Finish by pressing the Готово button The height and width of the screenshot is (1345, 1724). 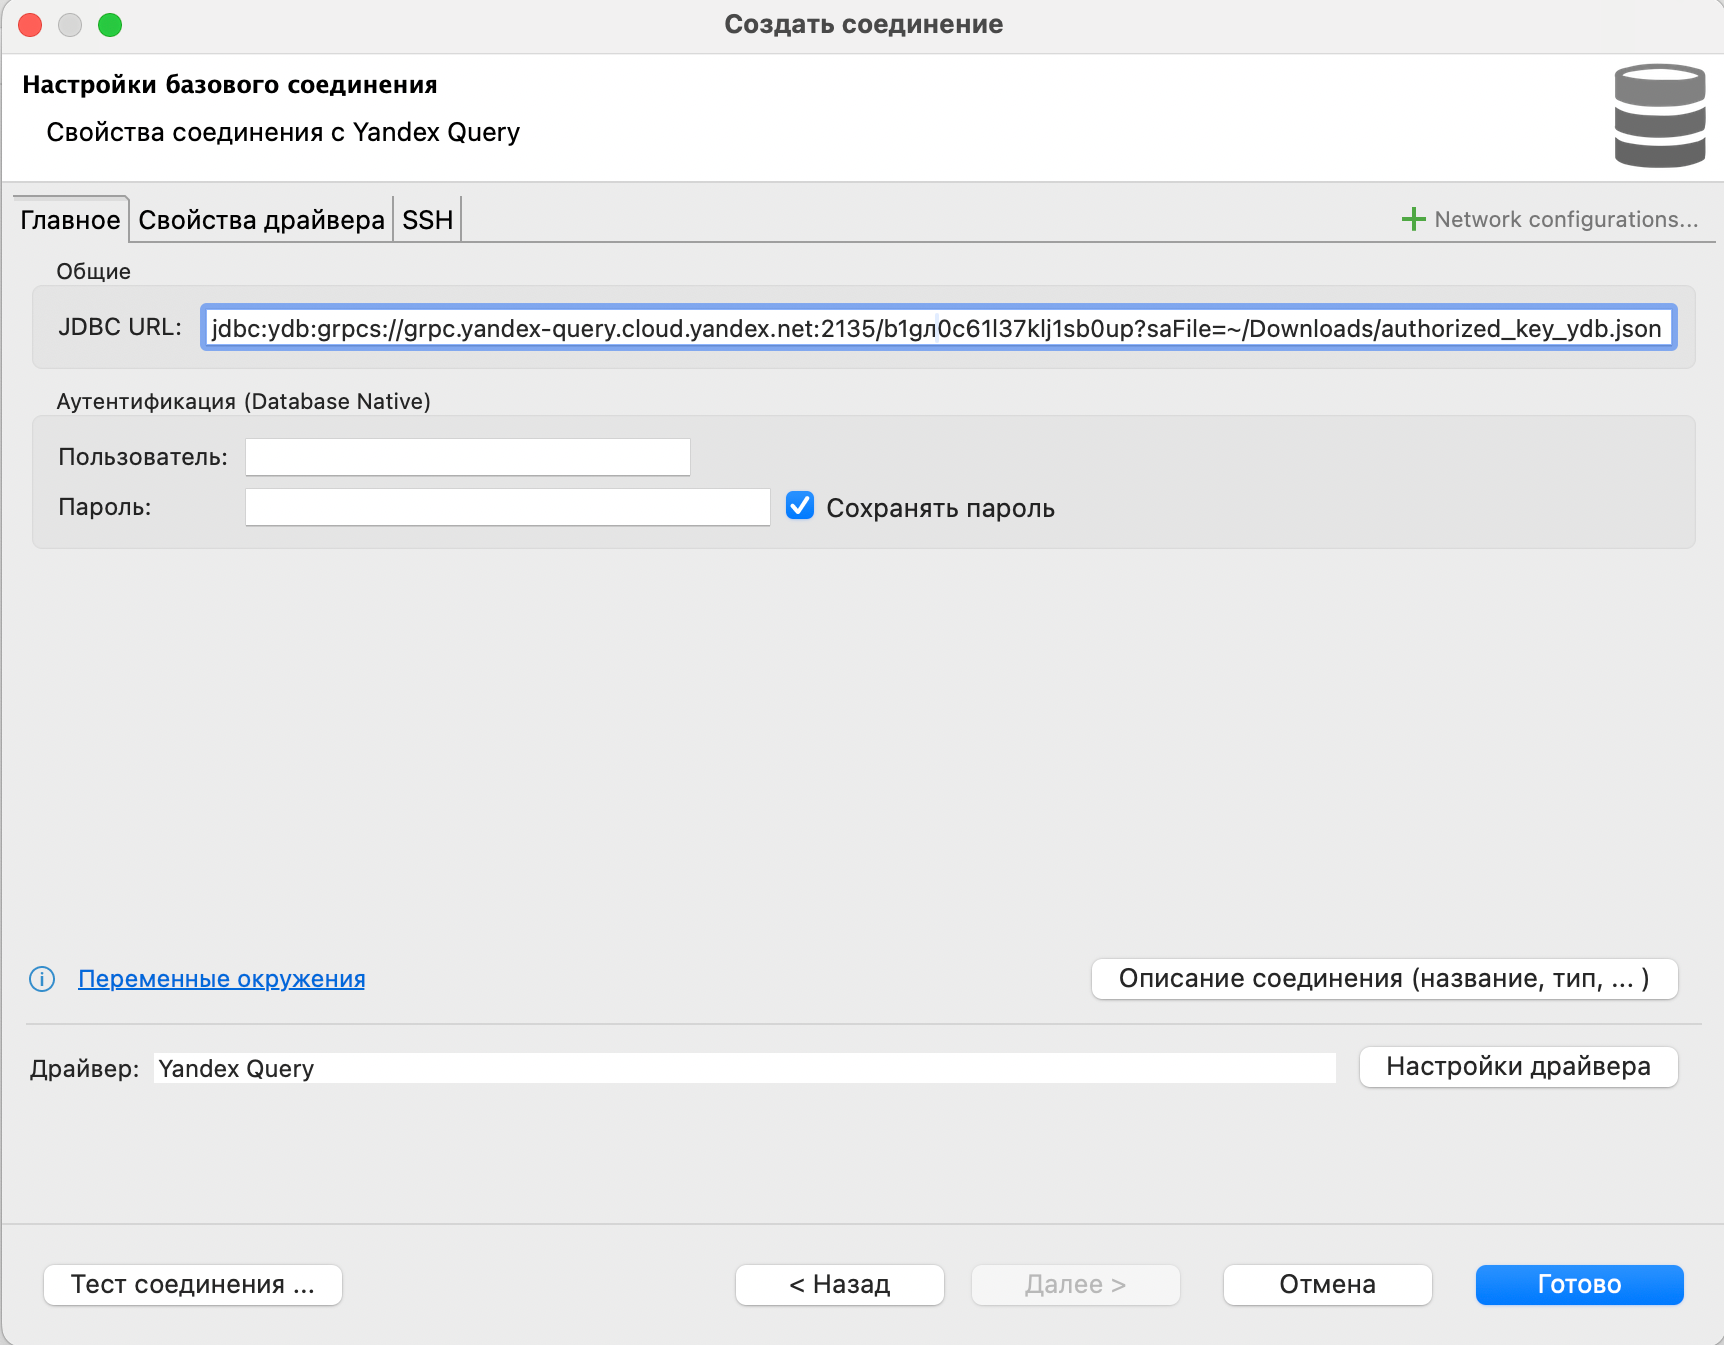pos(1578,1284)
